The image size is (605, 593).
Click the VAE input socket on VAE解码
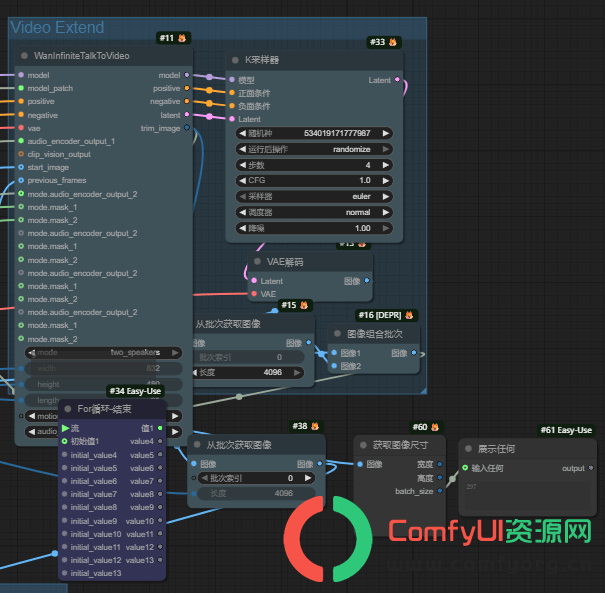pyautogui.click(x=254, y=294)
